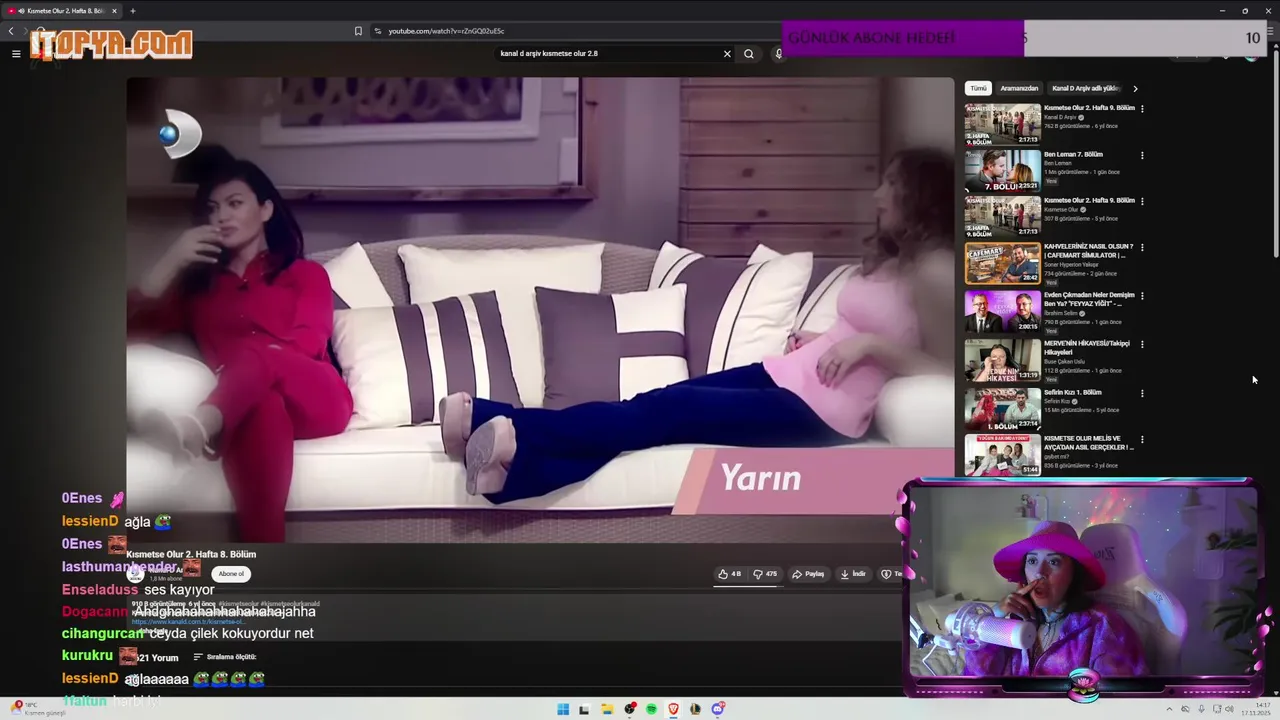The image size is (1280, 720).
Task: Dislike the video with thumbs-down button
Action: click(765, 574)
